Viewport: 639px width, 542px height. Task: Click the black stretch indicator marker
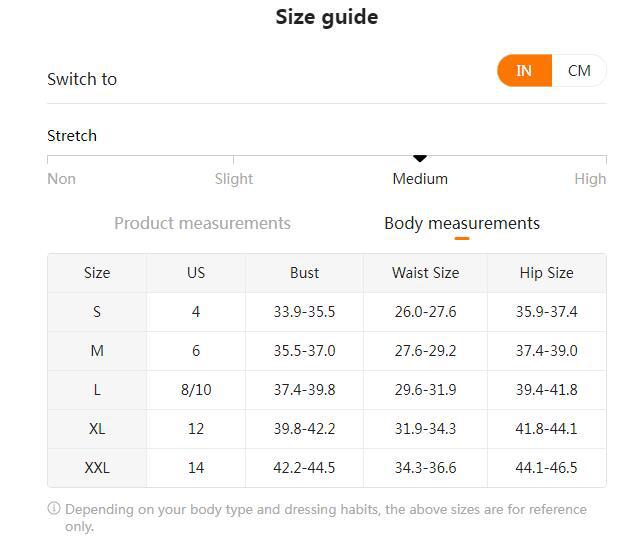(x=420, y=158)
